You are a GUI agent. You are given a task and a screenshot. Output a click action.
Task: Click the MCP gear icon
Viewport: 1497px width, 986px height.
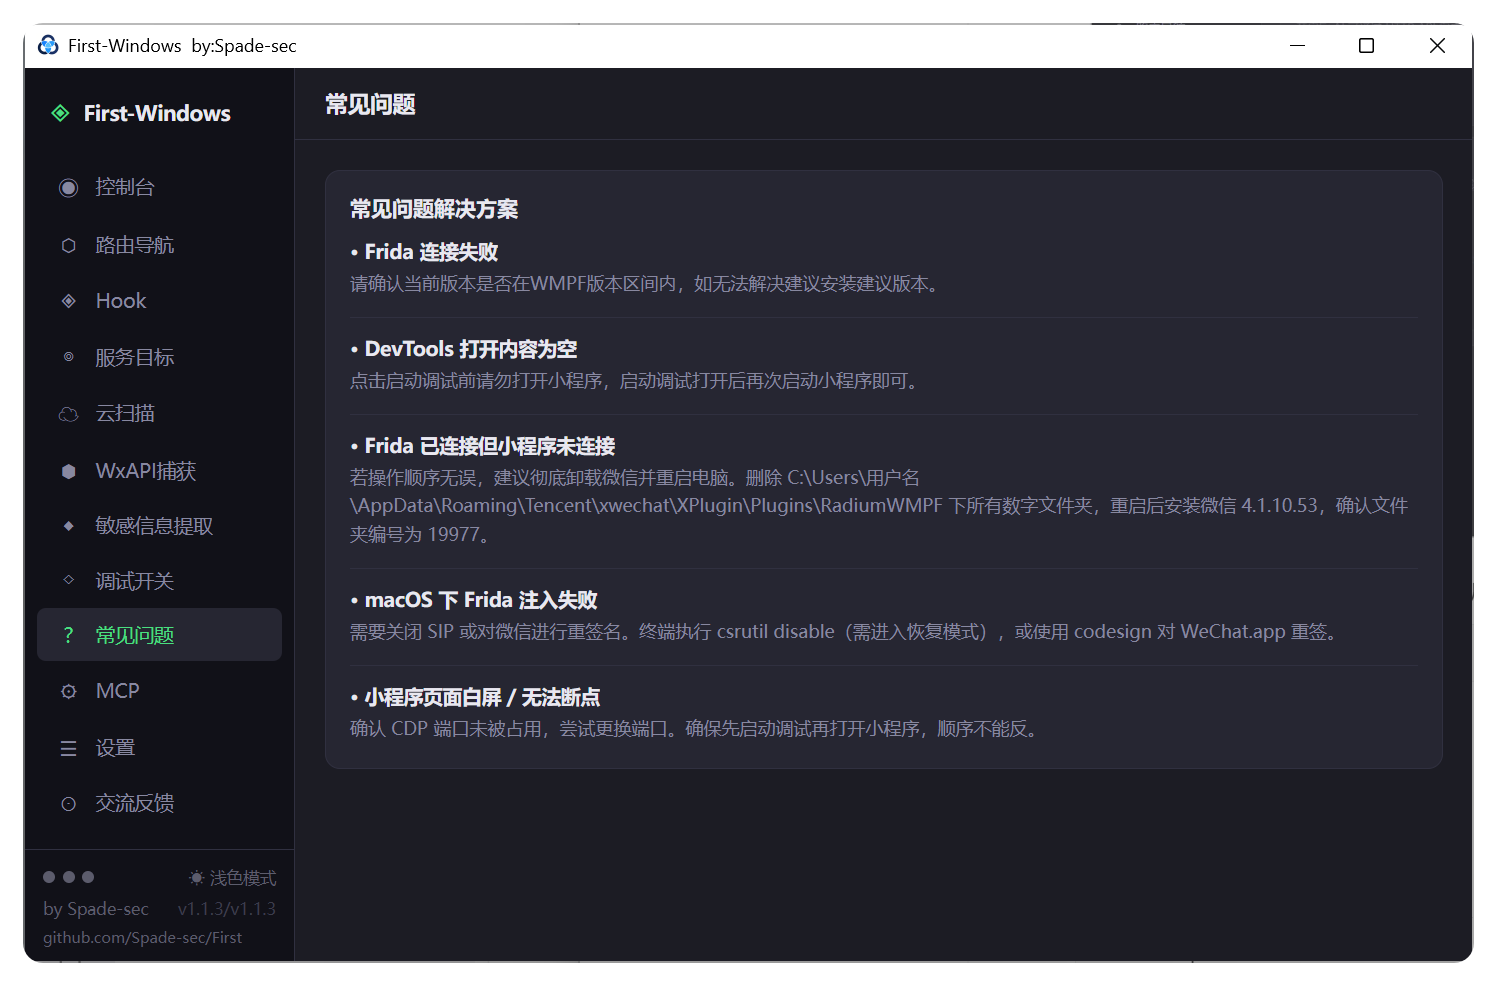[x=68, y=691]
